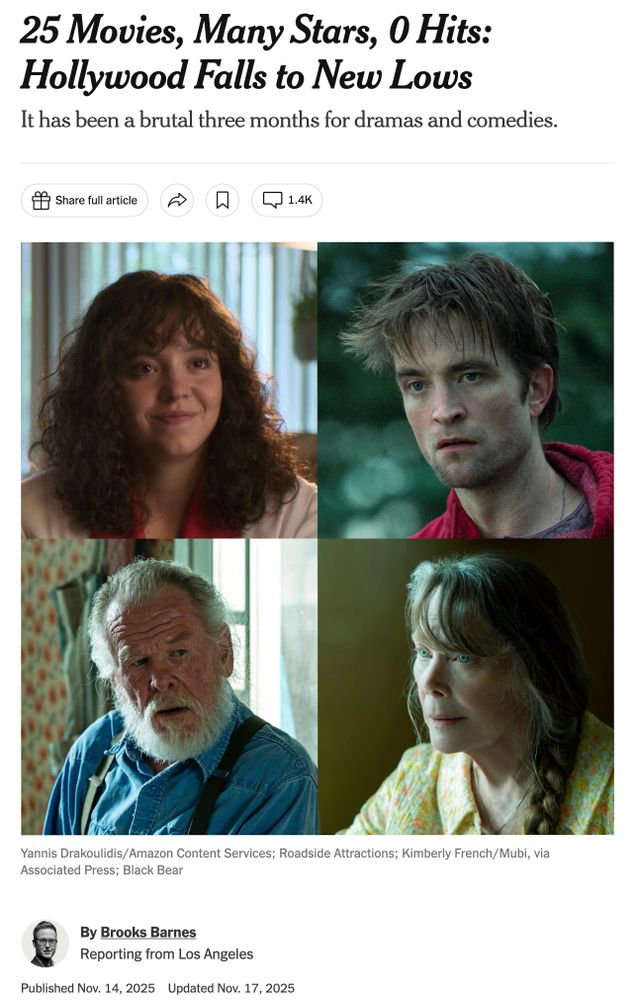Click the gift icon beside Share full article
This screenshot has width=637, height=1000.
click(41, 200)
